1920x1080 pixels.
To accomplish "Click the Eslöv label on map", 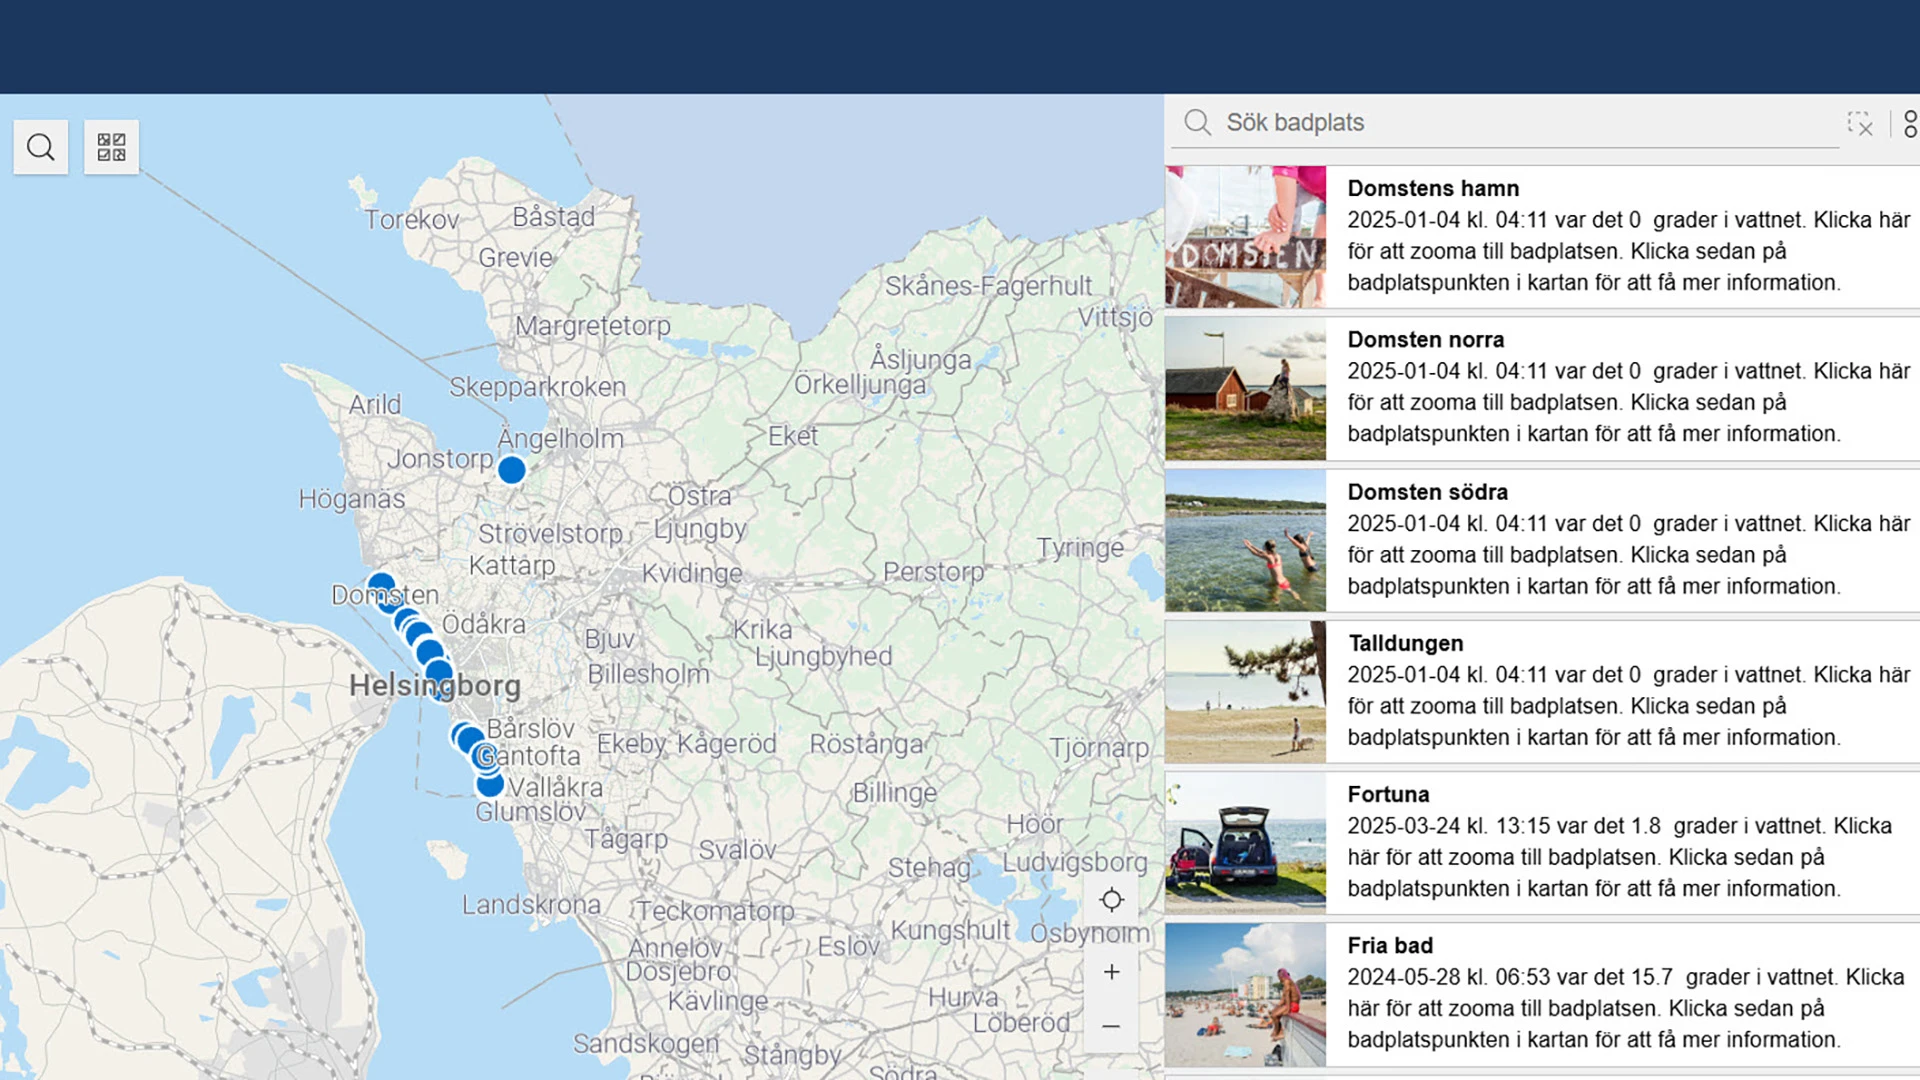I will pyautogui.click(x=848, y=946).
